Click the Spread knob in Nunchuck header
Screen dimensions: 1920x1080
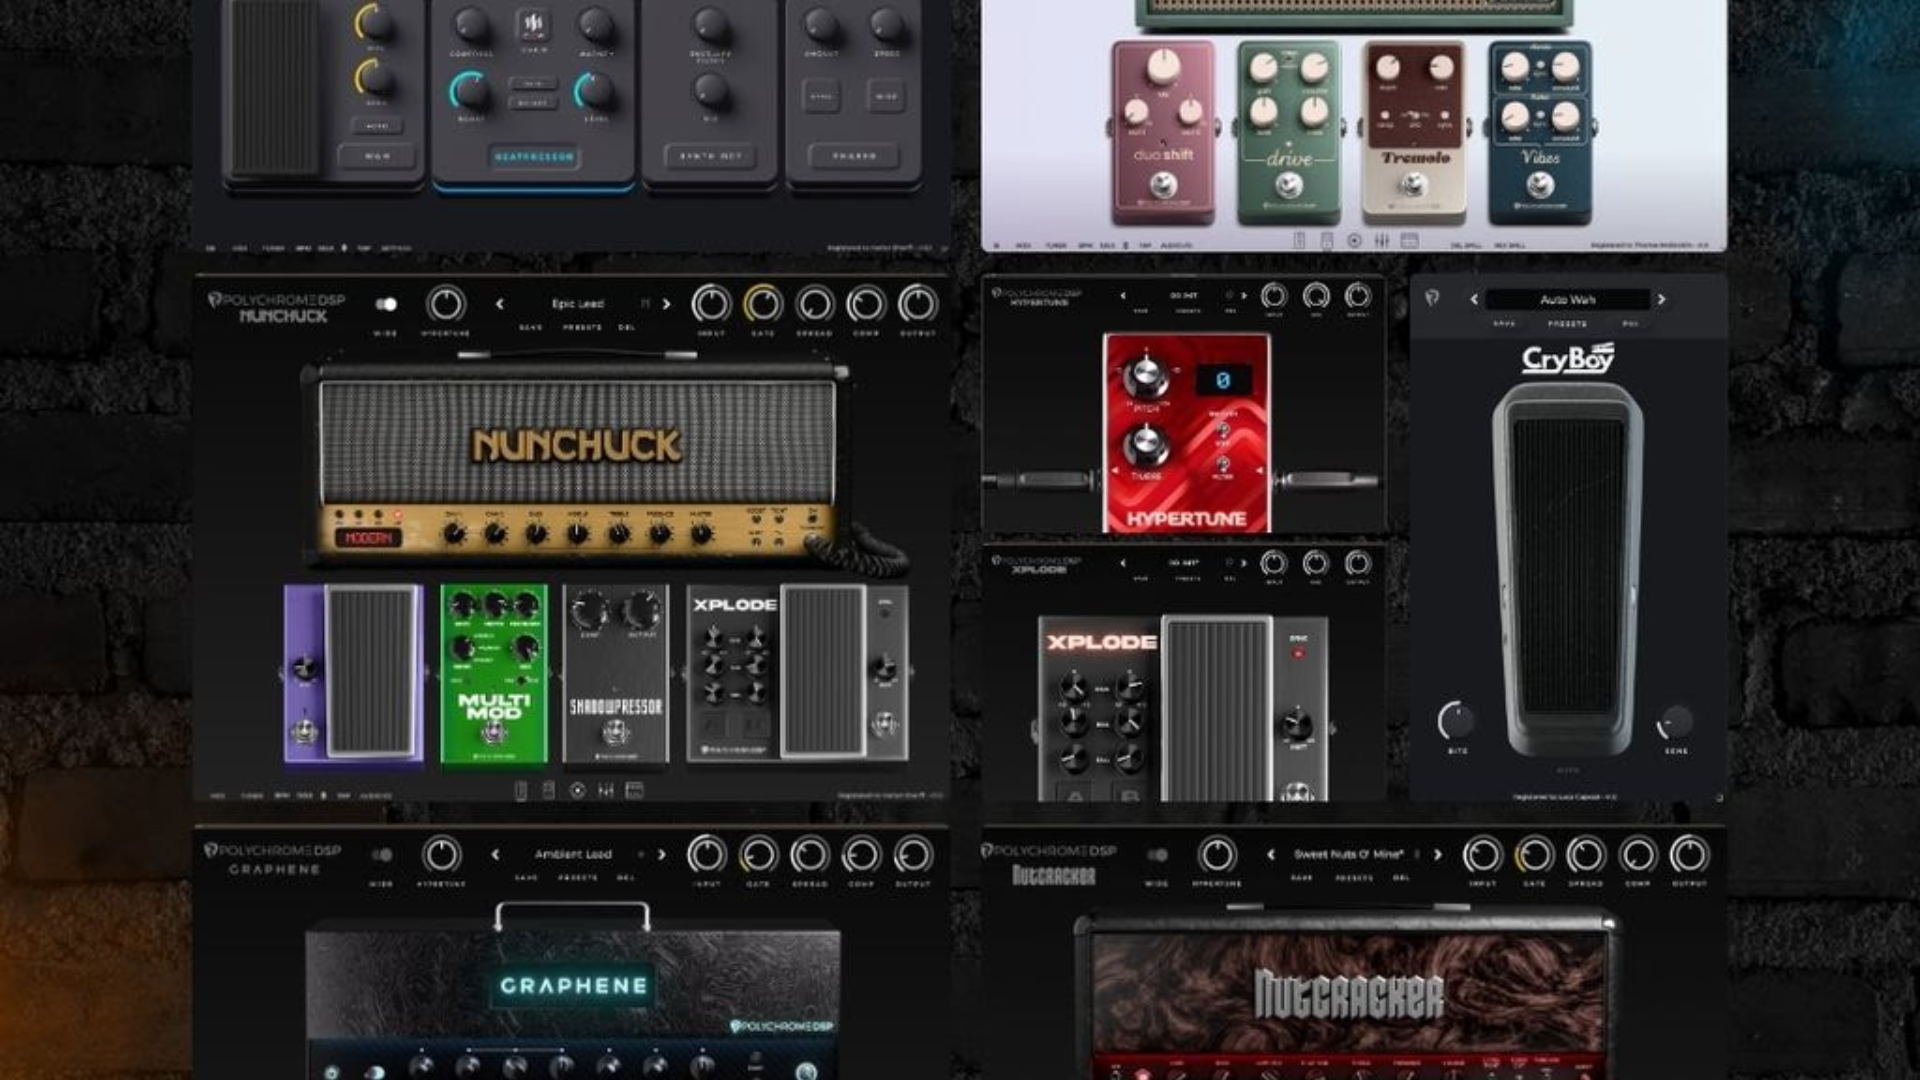point(815,304)
